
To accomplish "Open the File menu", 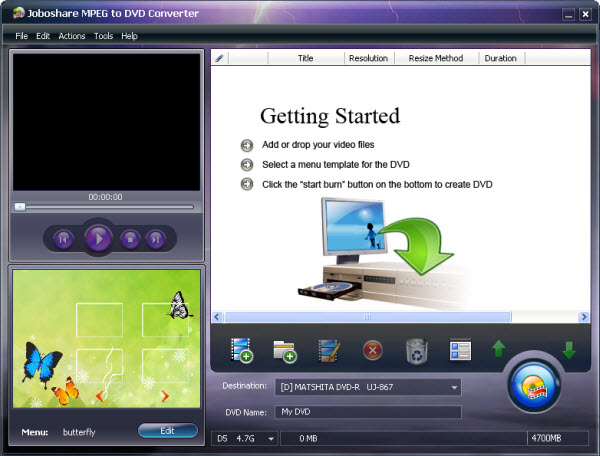I will (x=21, y=36).
